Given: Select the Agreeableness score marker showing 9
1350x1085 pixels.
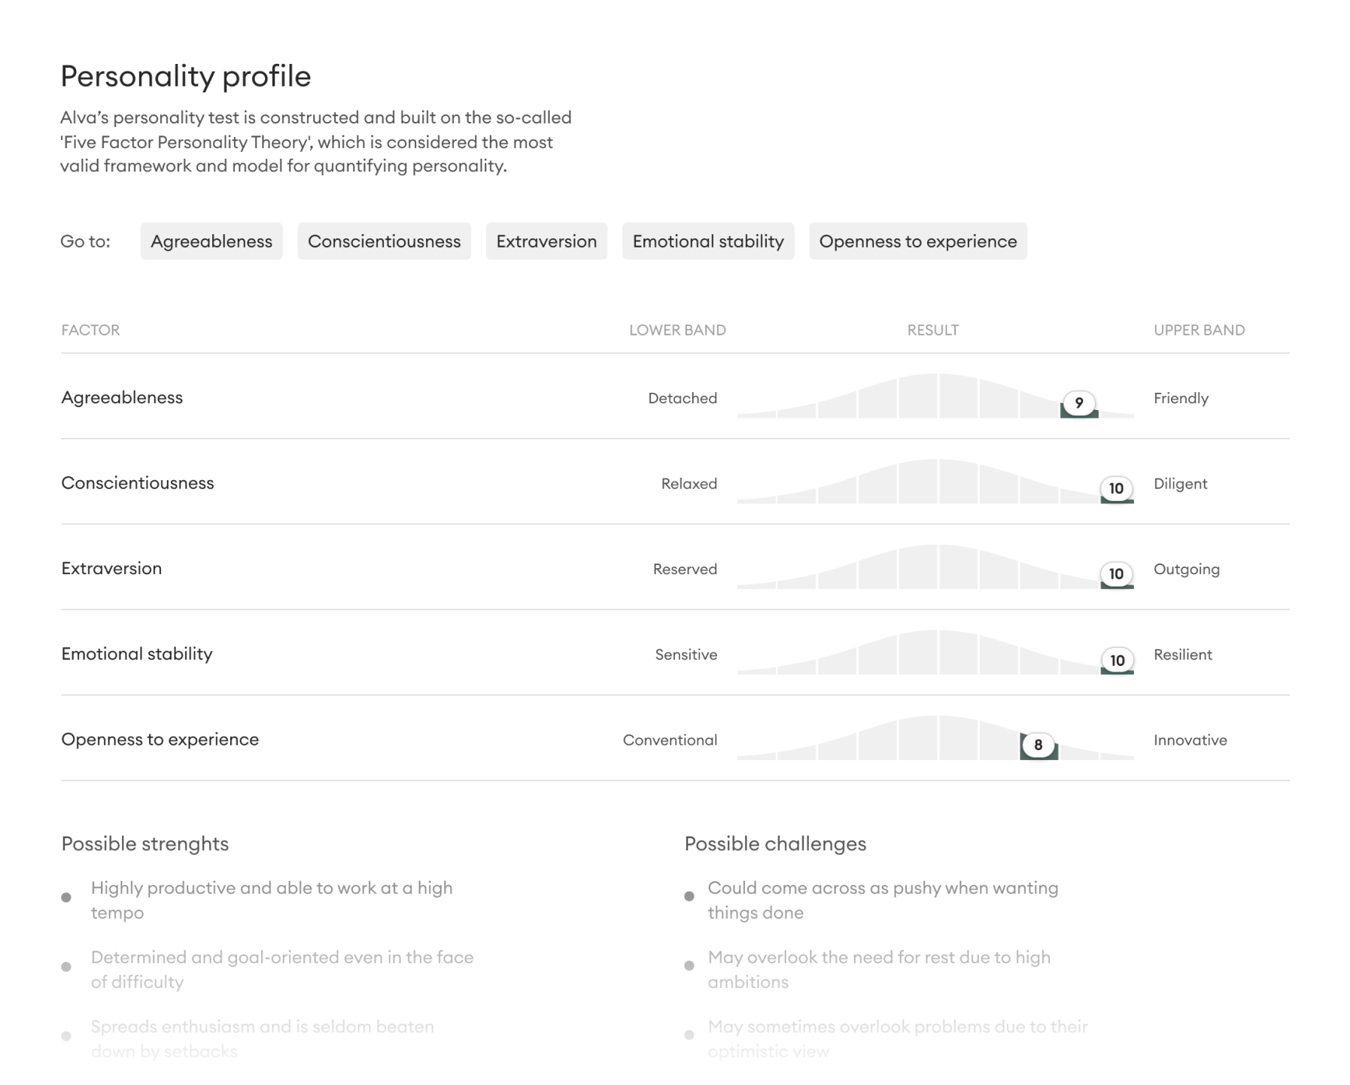Looking at the screenshot, I should coord(1079,403).
